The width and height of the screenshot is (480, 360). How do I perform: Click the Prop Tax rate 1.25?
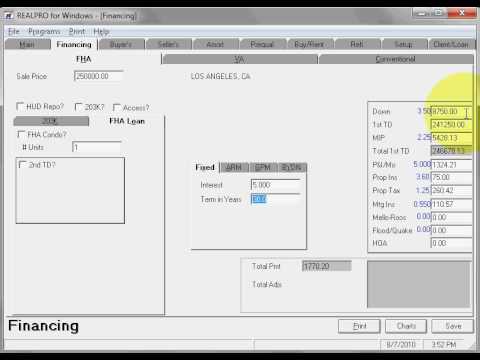click(423, 190)
